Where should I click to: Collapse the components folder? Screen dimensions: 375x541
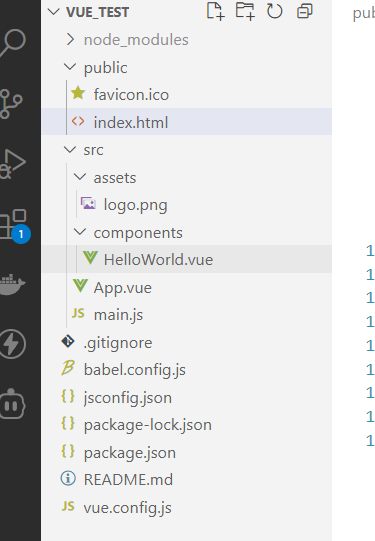[80, 232]
